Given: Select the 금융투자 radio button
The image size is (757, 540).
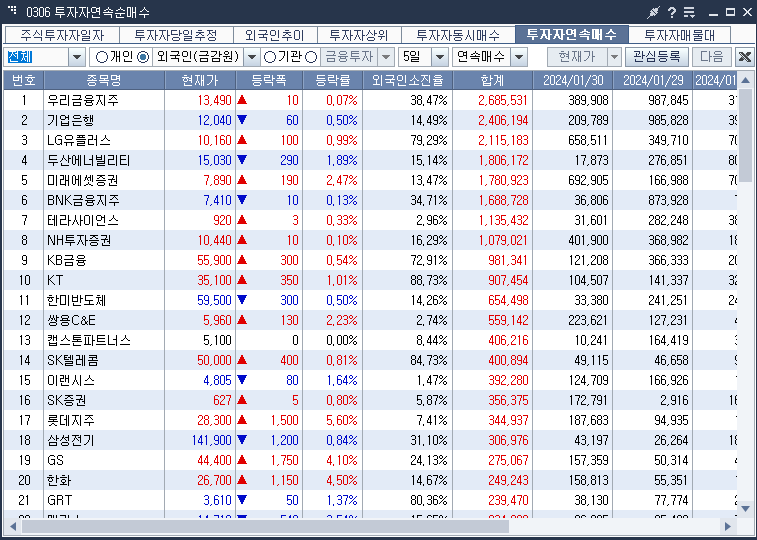Looking at the screenshot, I should click(x=311, y=57).
